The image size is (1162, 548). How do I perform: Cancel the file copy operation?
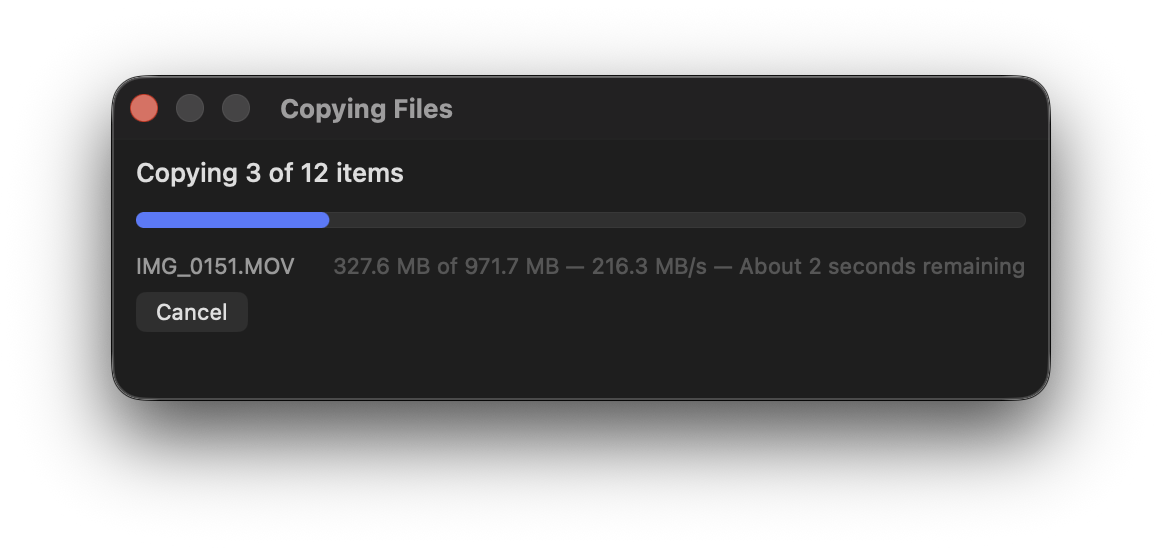point(191,312)
